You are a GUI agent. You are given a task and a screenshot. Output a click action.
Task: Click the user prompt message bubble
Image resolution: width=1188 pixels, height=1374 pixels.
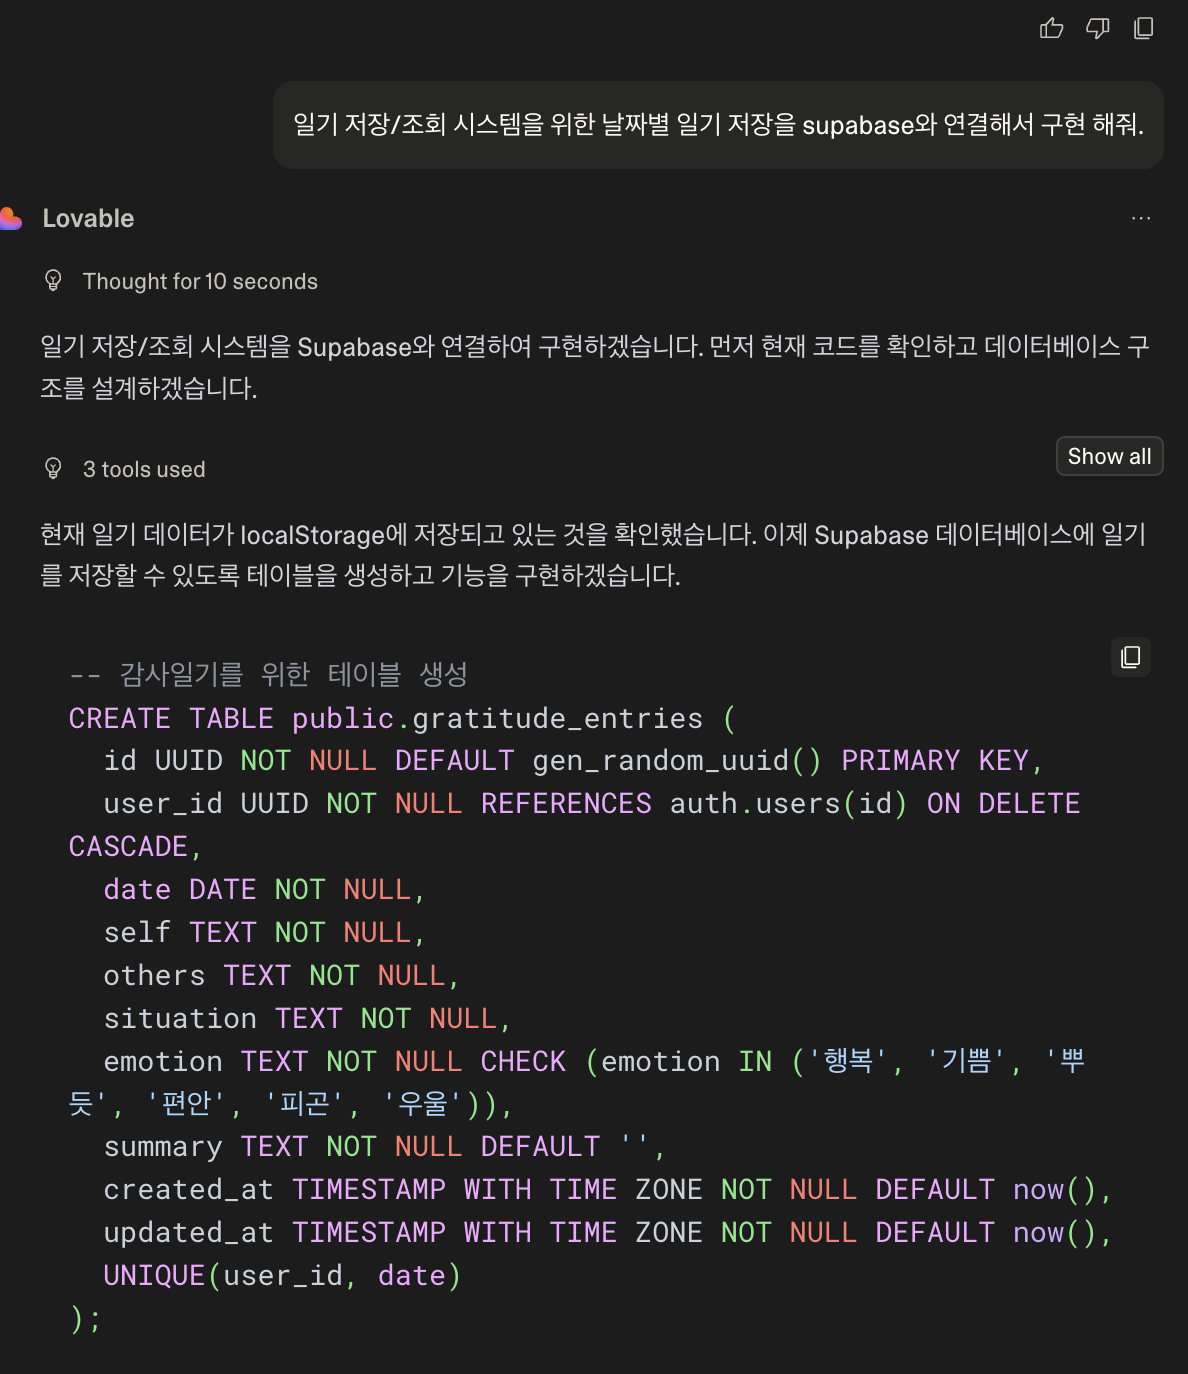pyautogui.click(x=718, y=125)
